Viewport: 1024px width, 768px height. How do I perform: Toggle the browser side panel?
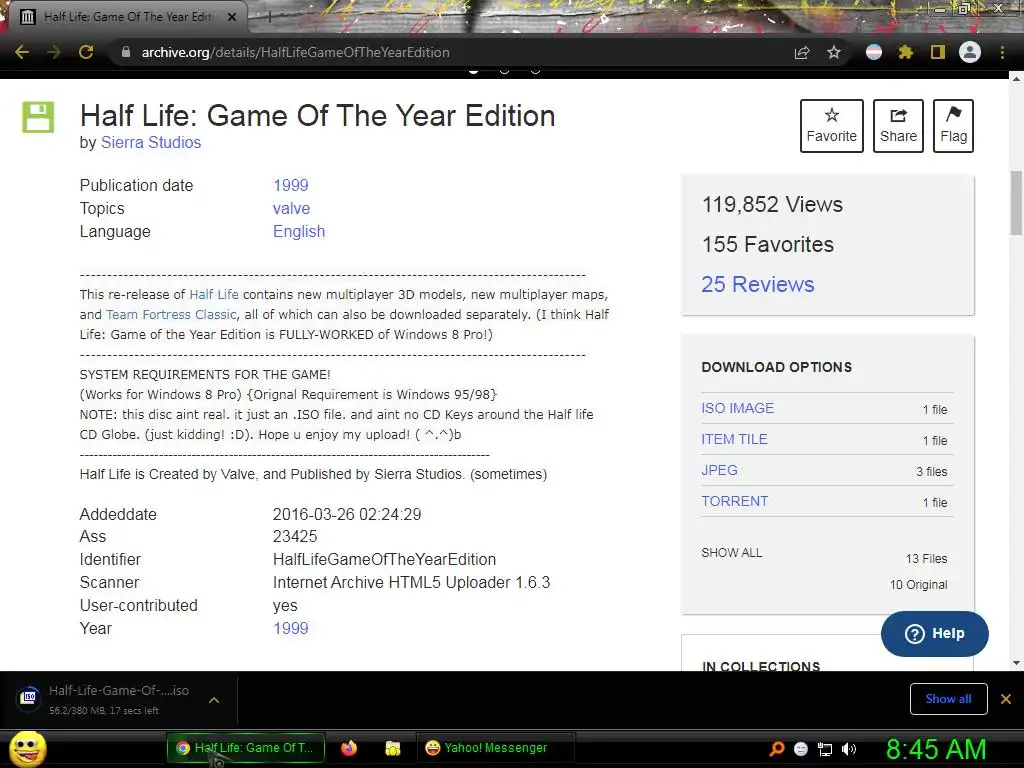tap(938, 52)
